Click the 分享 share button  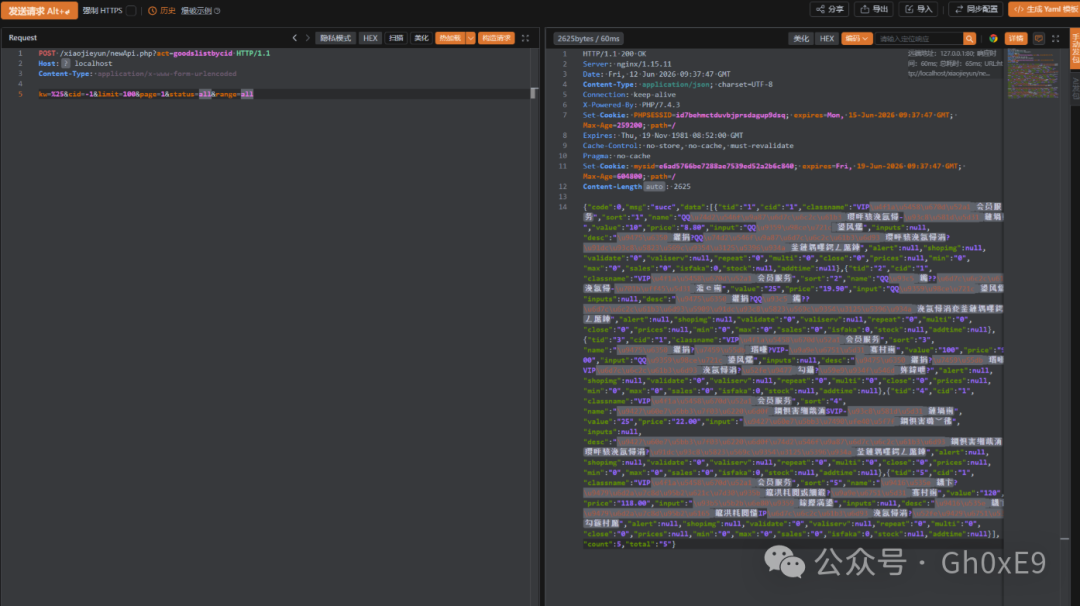coord(829,9)
